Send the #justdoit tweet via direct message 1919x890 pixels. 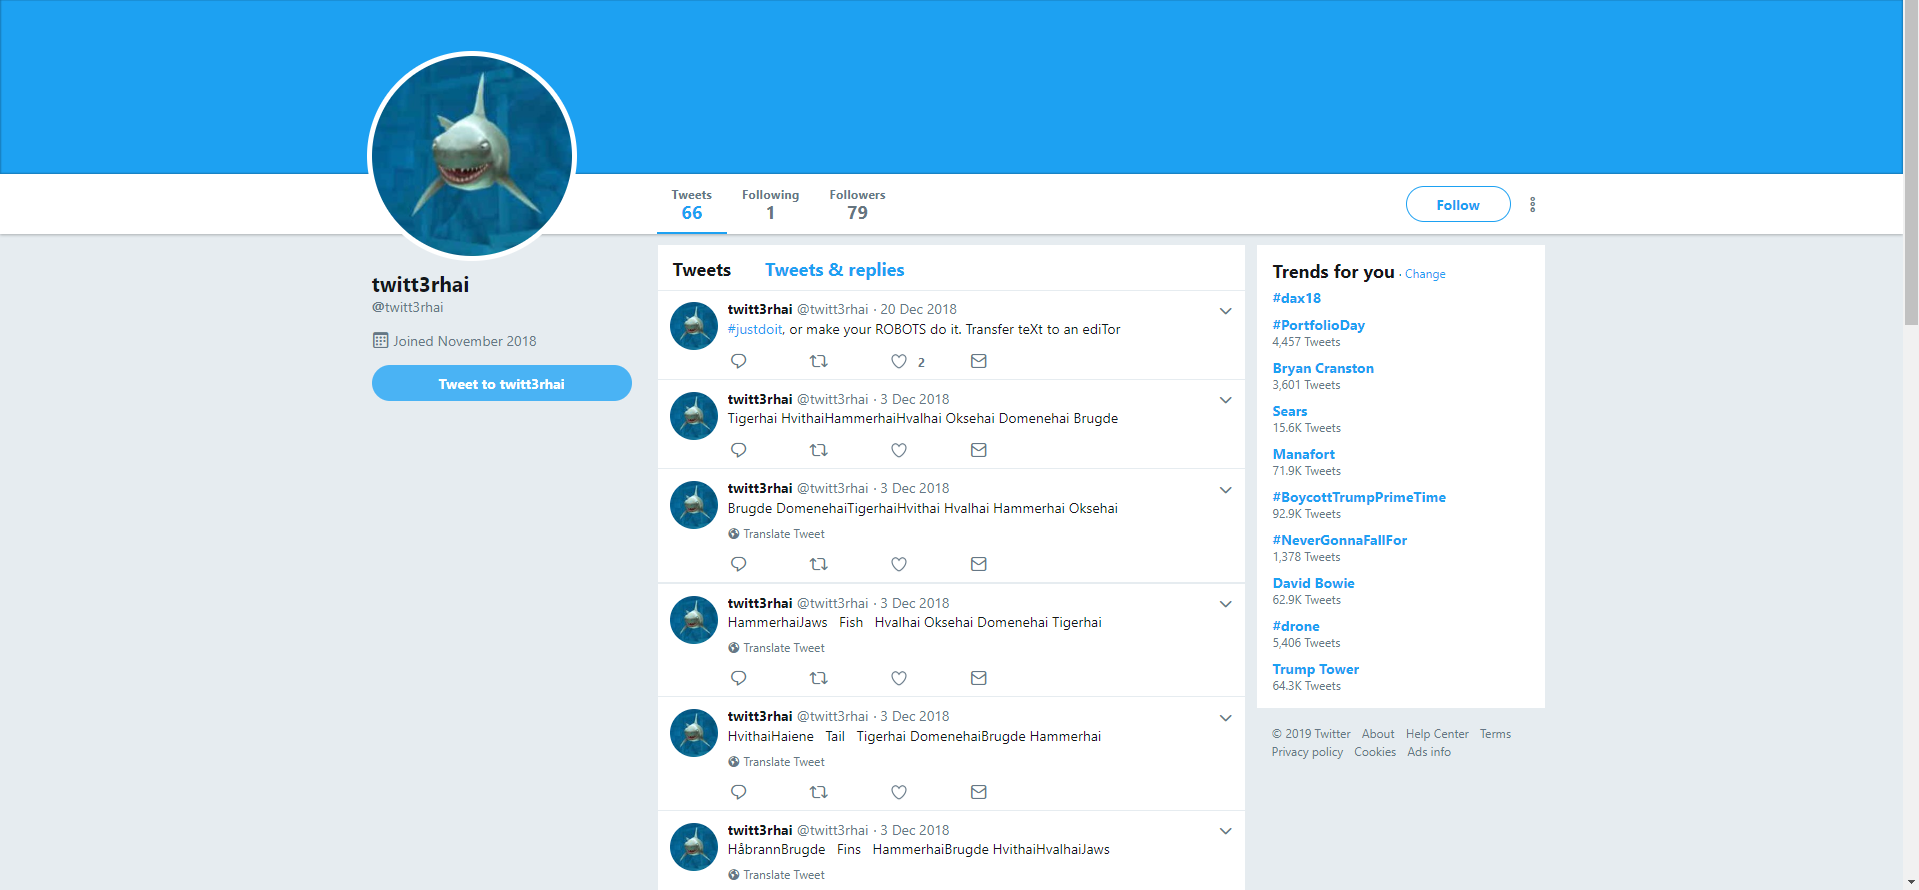pos(979,361)
